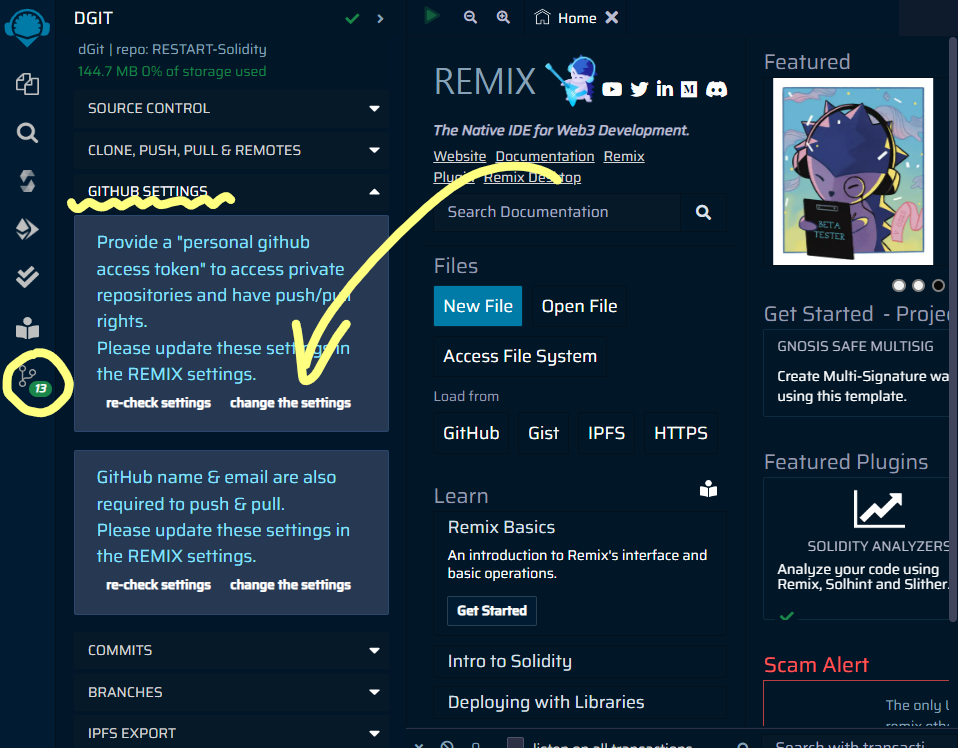The width and height of the screenshot is (958, 748).
Task: Open the Remix home logo icon
Action: click(27, 28)
